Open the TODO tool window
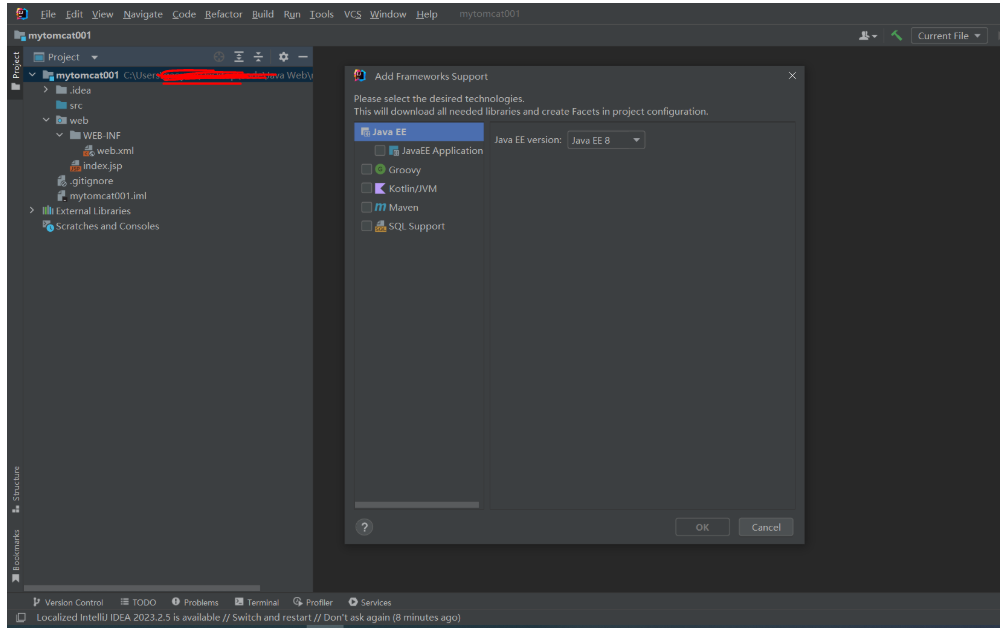This screenshot has height=628, width=1000. tap(138, 602)
